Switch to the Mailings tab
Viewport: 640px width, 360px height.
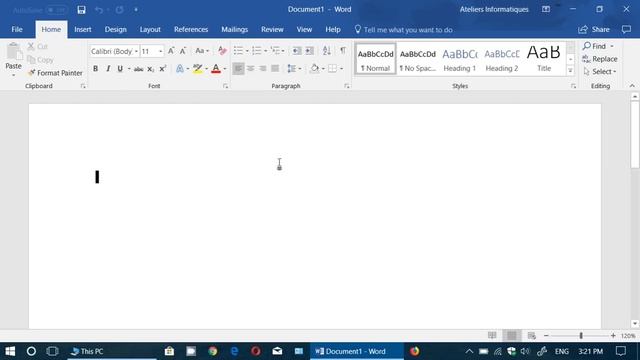(x=235, y=29)
